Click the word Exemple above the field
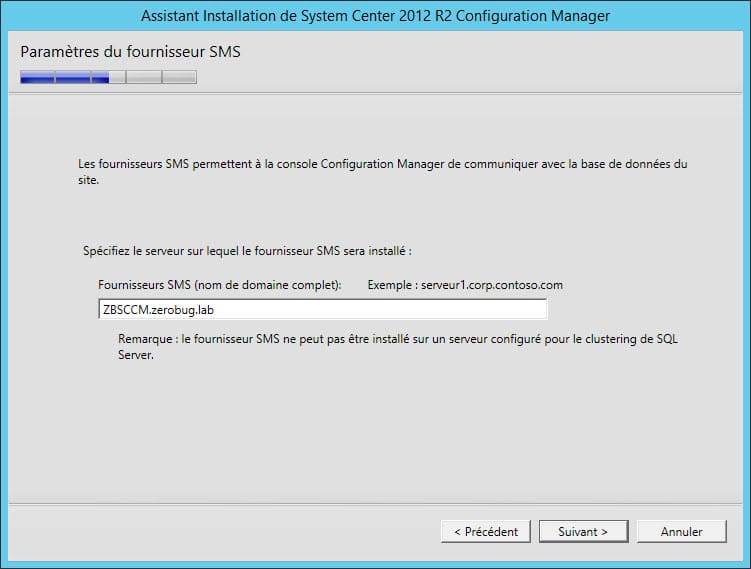Viewport: 751px width, 569px height. coord(389,285)
